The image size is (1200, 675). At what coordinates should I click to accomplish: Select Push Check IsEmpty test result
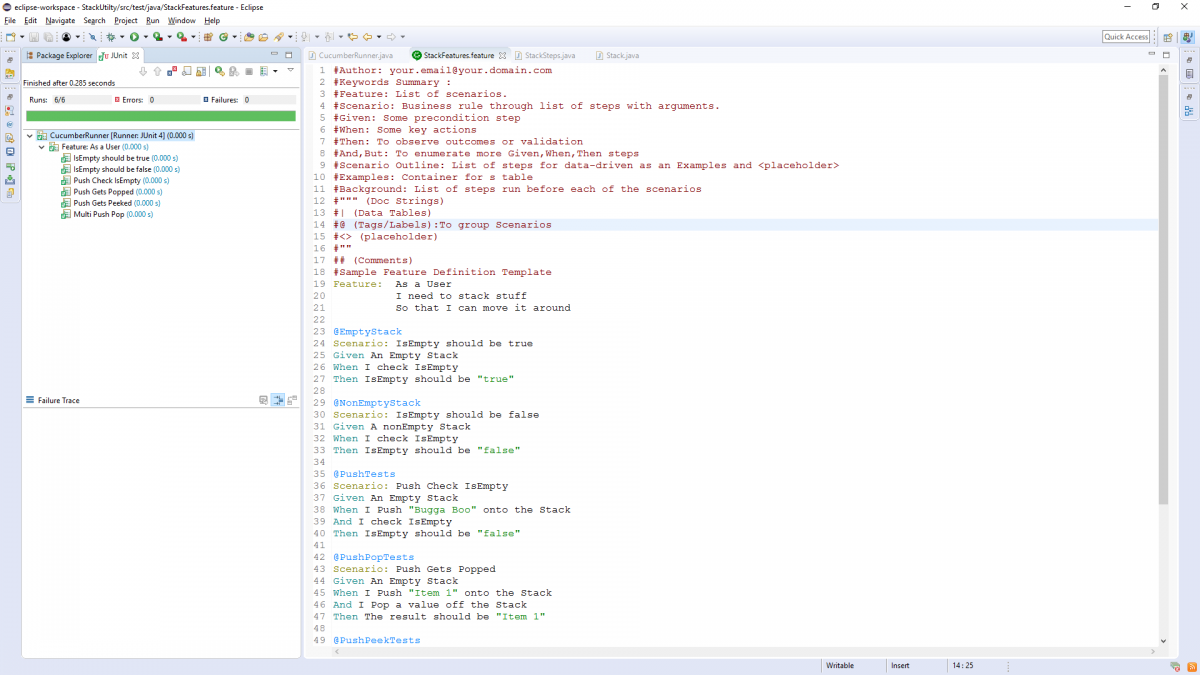coord(115,180)
